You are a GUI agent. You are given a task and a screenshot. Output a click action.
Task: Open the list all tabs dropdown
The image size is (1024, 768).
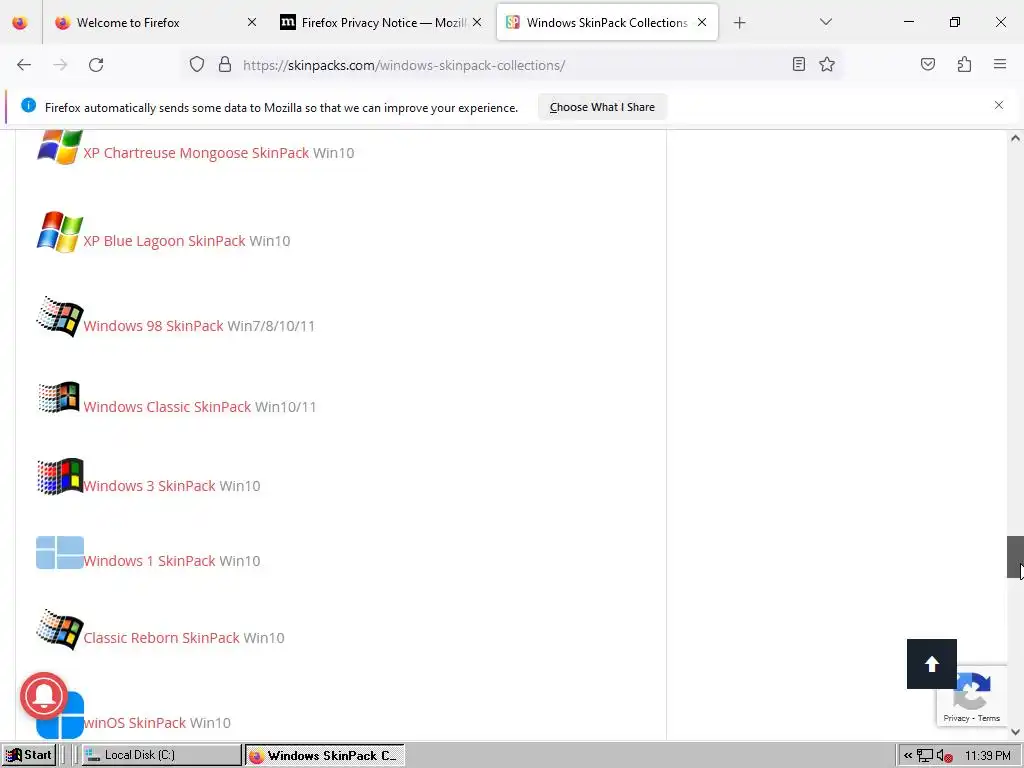click(825, 22)
